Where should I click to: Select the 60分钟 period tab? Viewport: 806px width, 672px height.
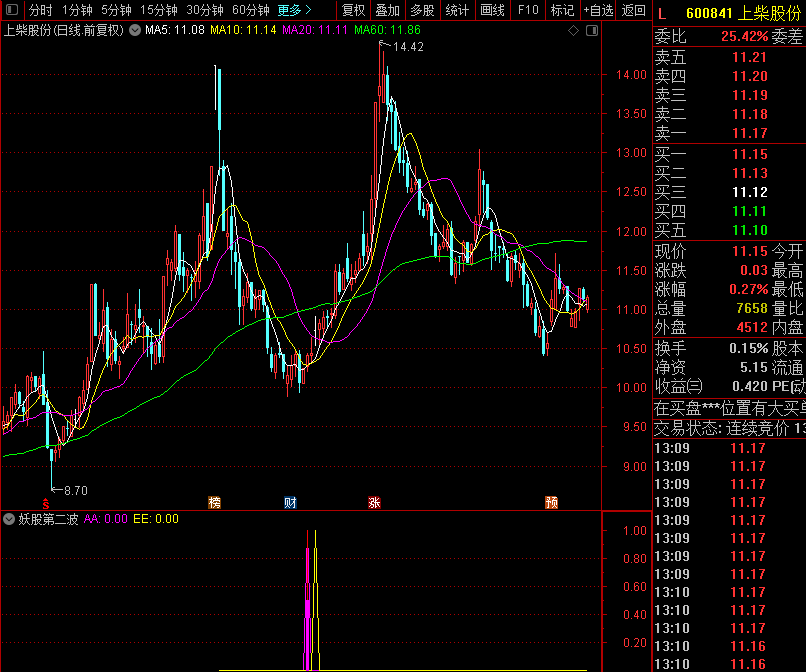point(250,10)
